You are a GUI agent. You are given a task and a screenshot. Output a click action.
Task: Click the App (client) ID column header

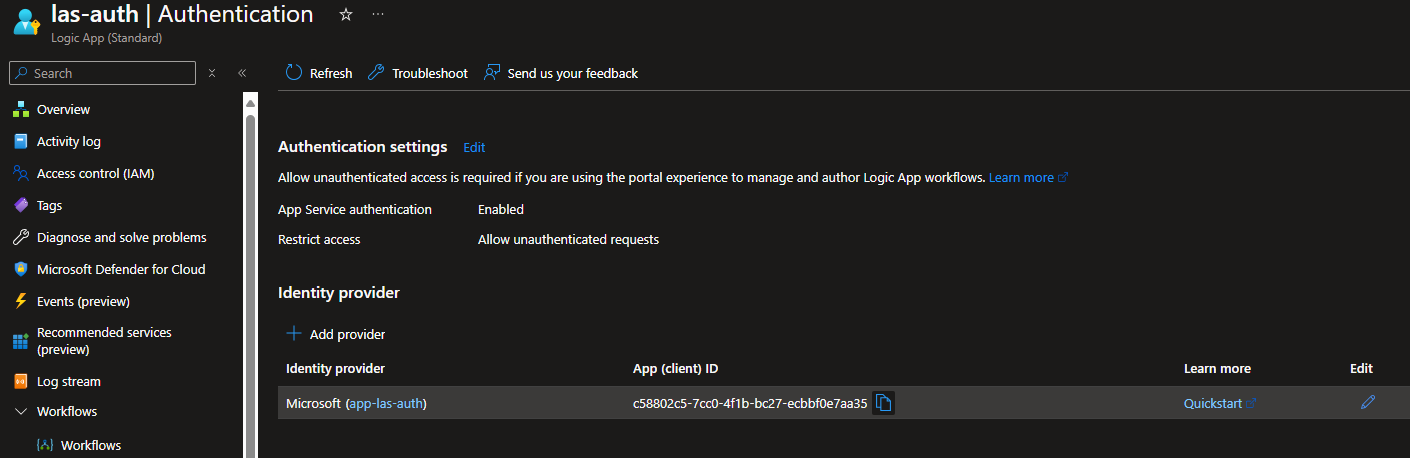pyautogui.click(x=676, y=369)
